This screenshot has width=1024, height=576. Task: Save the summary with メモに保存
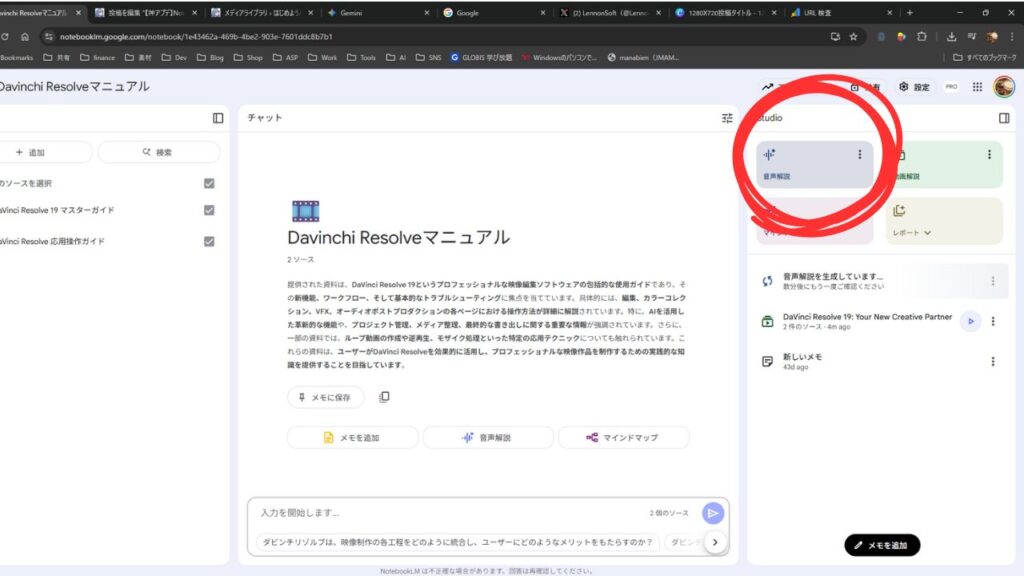coord(325,397)
